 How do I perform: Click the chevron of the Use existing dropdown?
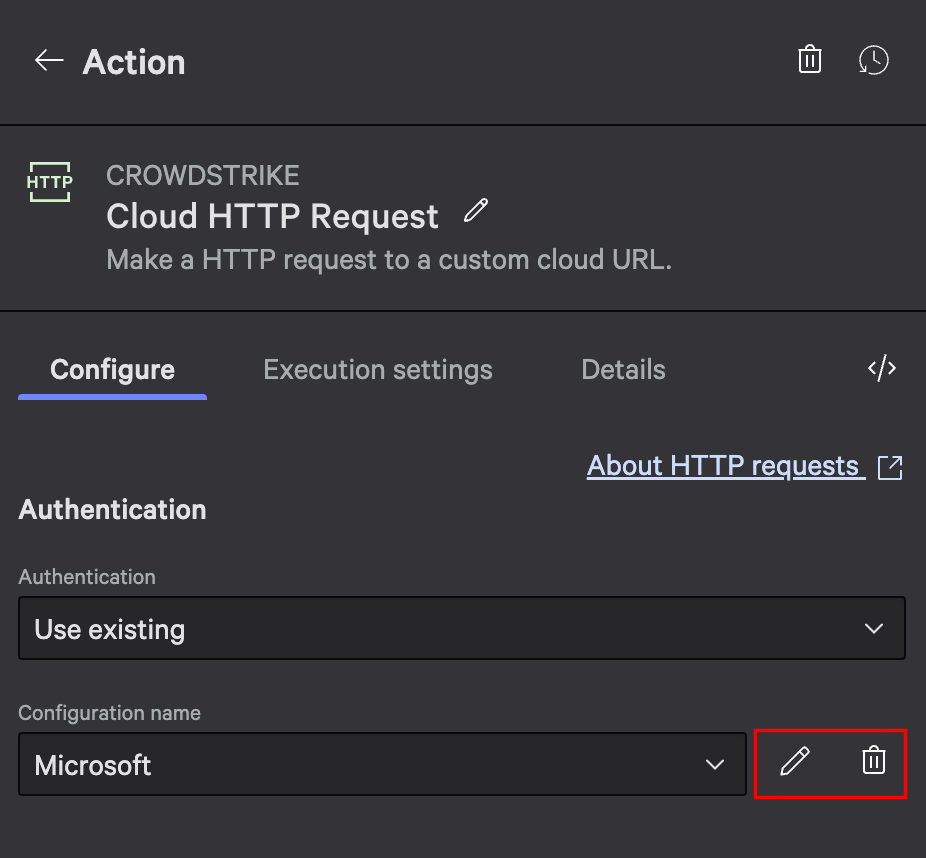tap(873, 628)
